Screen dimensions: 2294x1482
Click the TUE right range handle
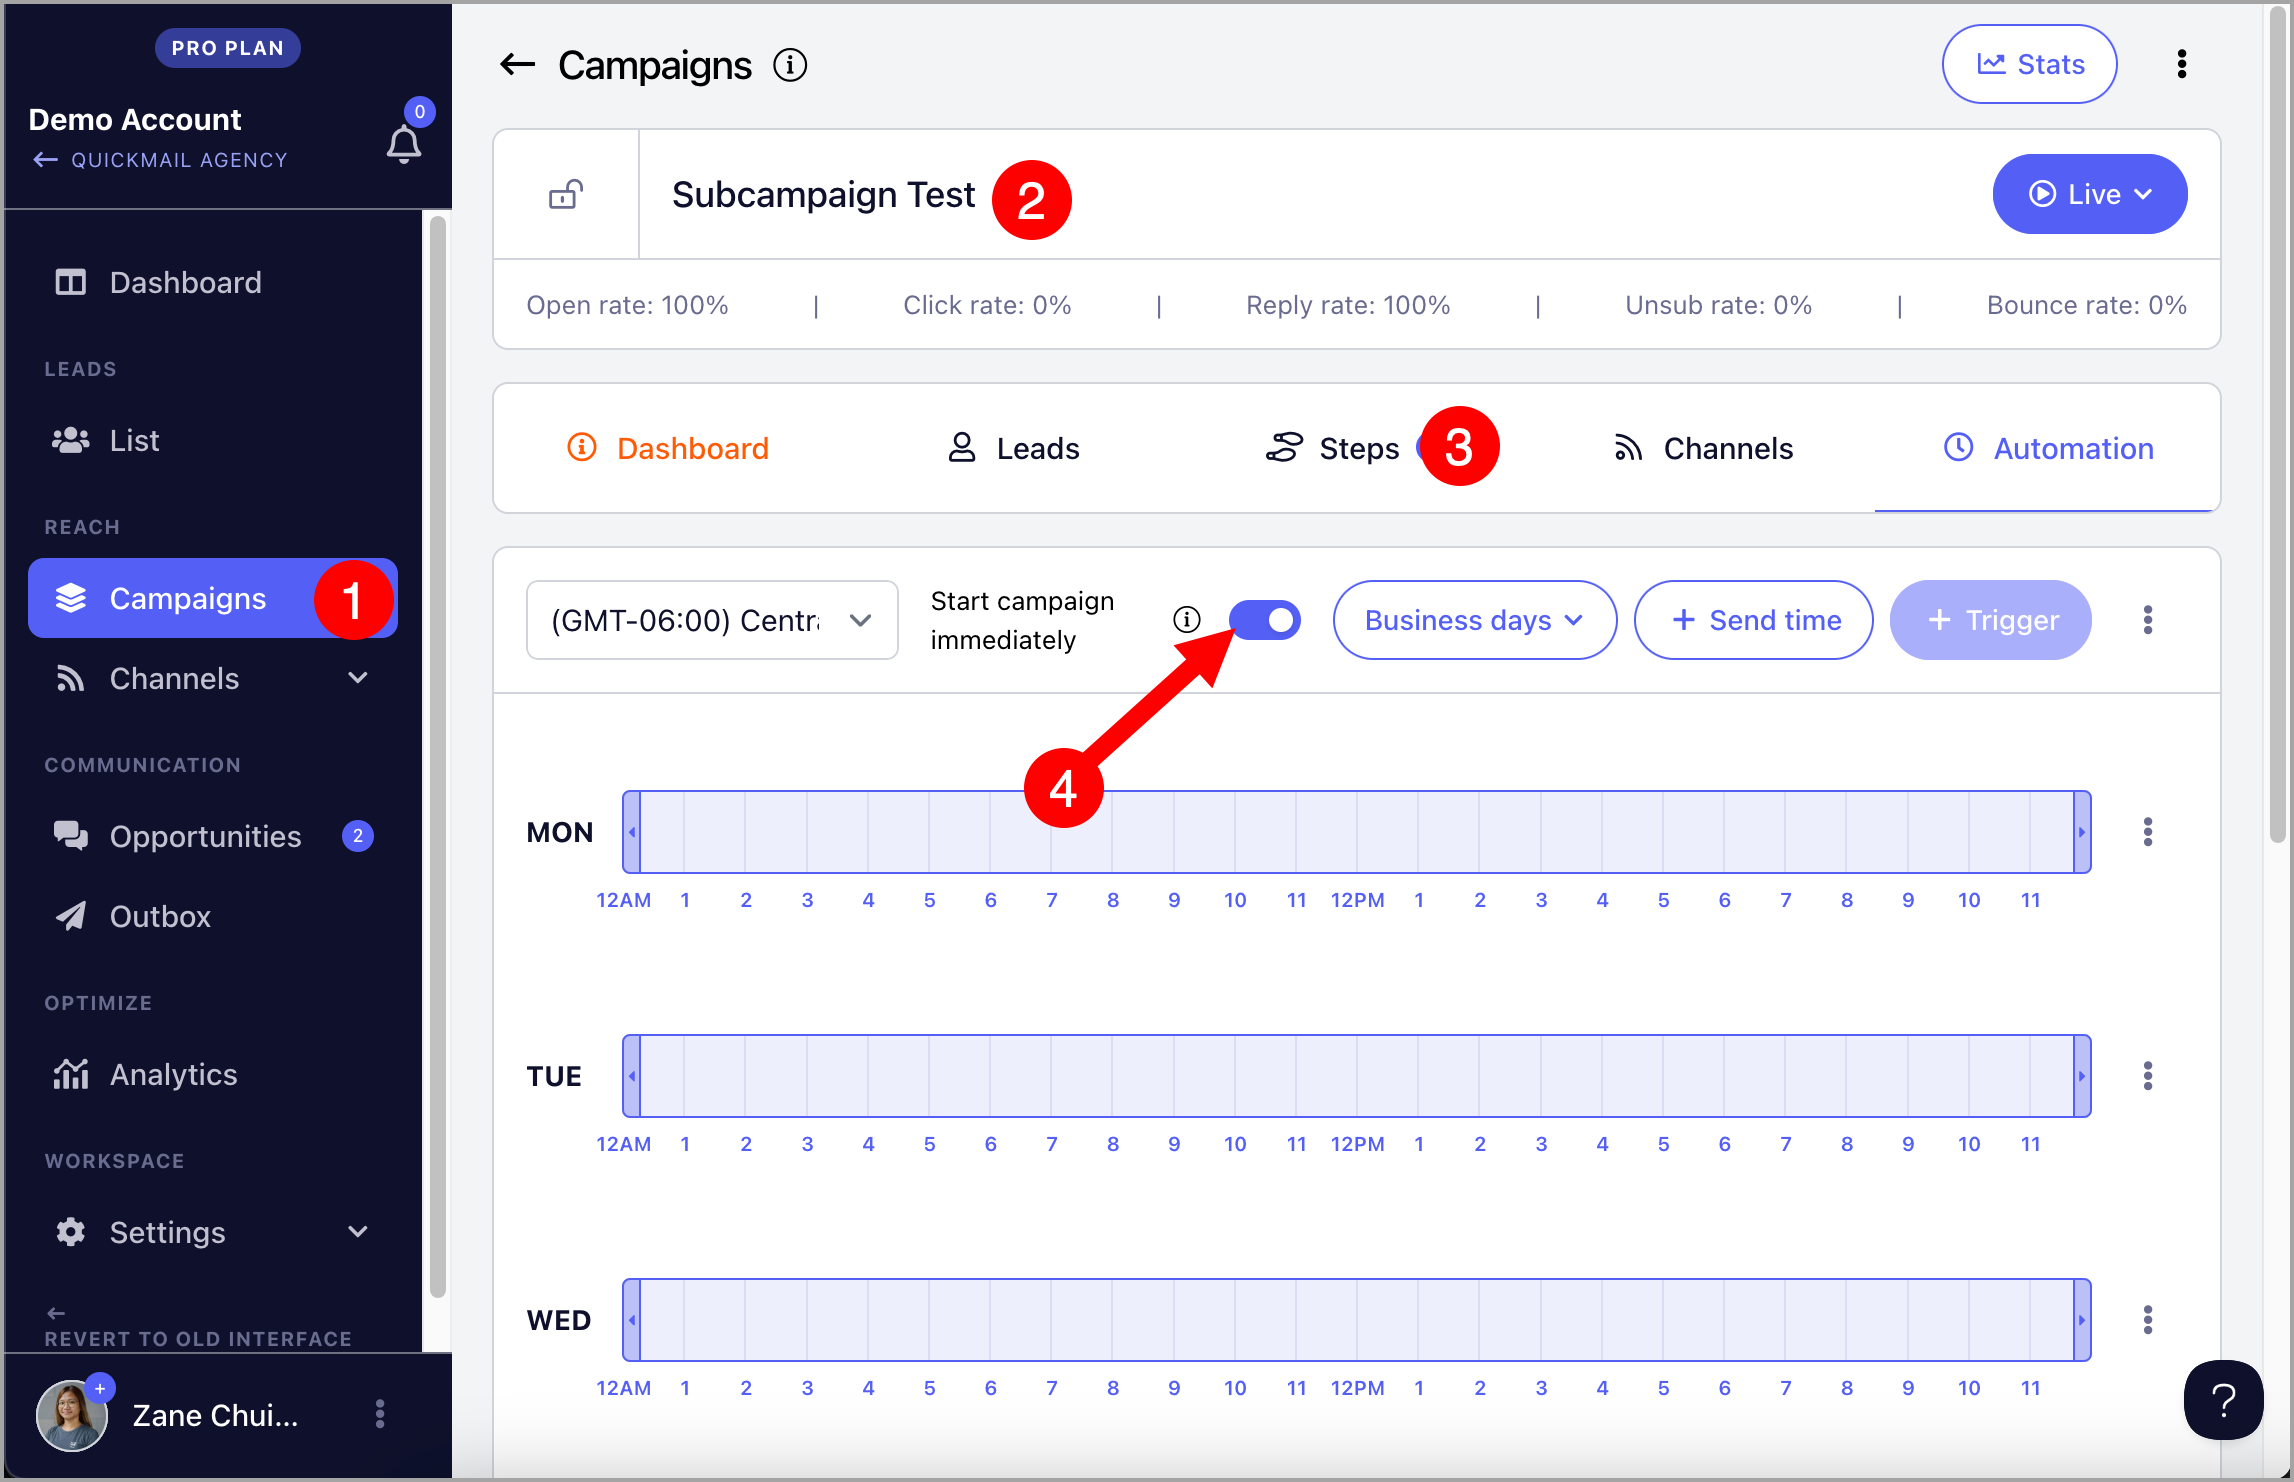pos(2082,1076)
